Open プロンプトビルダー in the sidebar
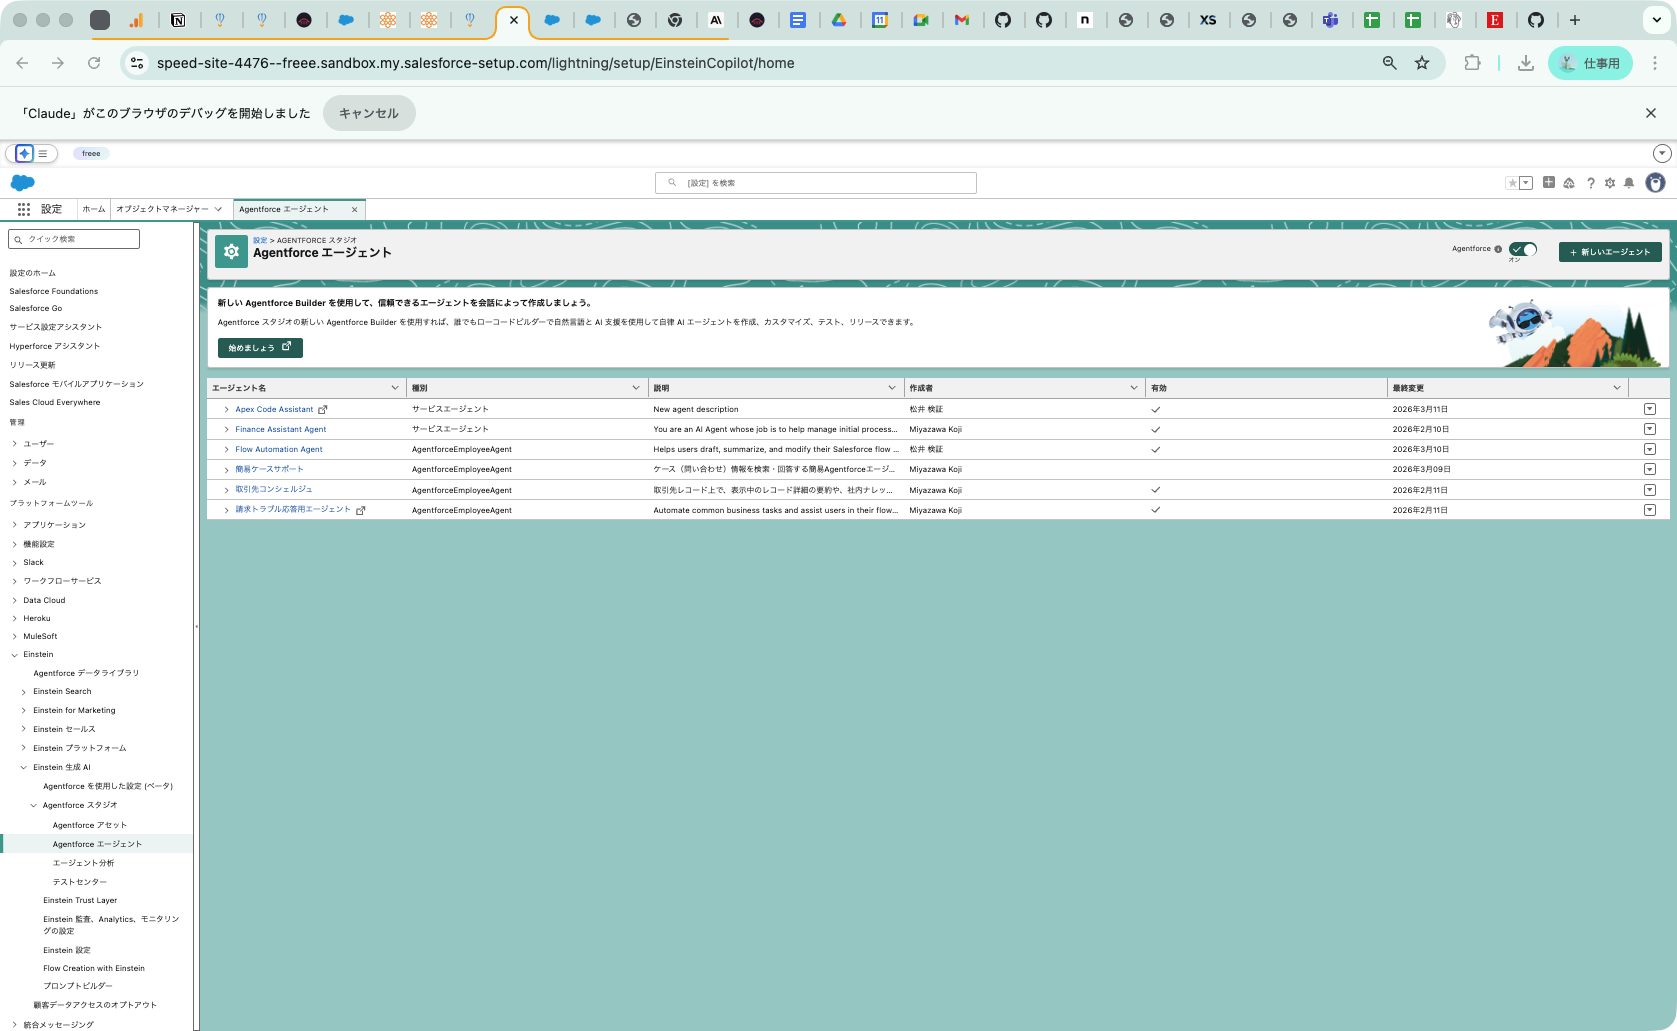The width and height of the screenshot is (1677, 1031). [x=78, y=986]
